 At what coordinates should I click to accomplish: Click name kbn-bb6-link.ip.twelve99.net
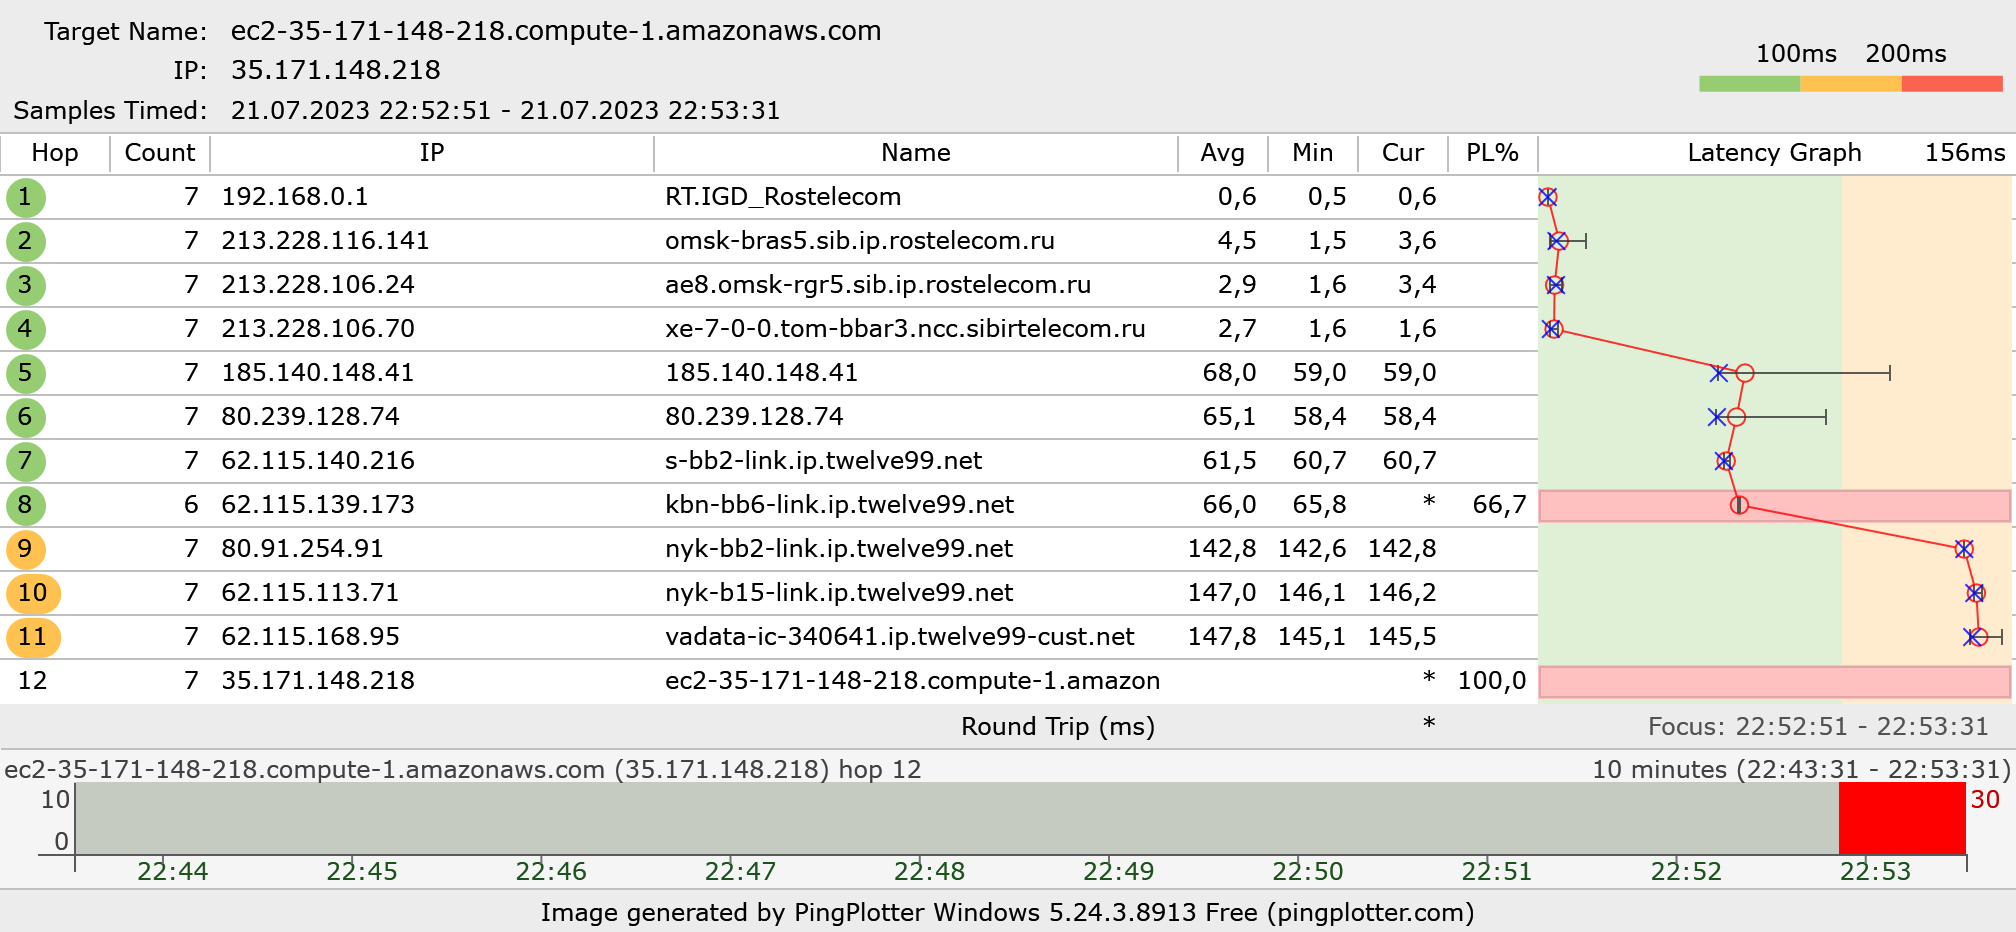pos(840,505)
